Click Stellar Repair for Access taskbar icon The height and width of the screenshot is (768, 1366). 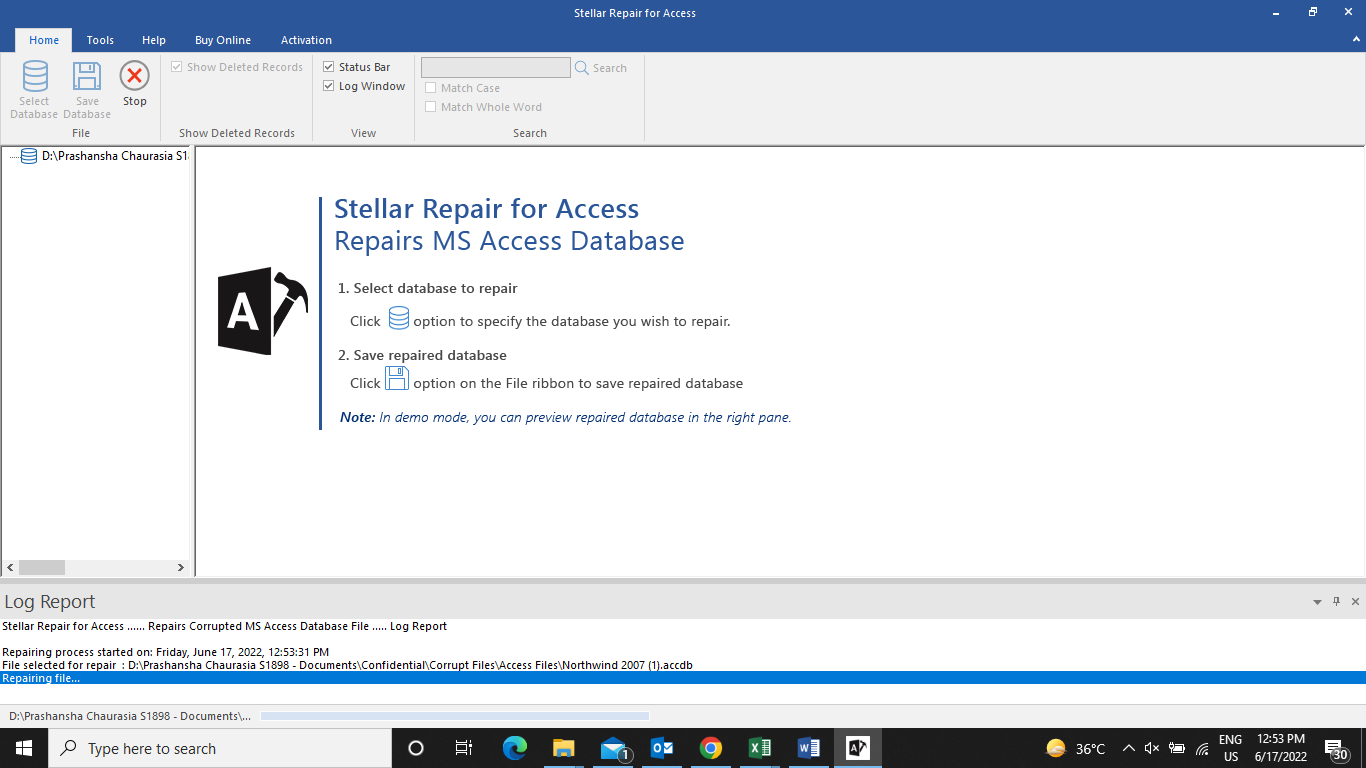(x=858, y=748)
